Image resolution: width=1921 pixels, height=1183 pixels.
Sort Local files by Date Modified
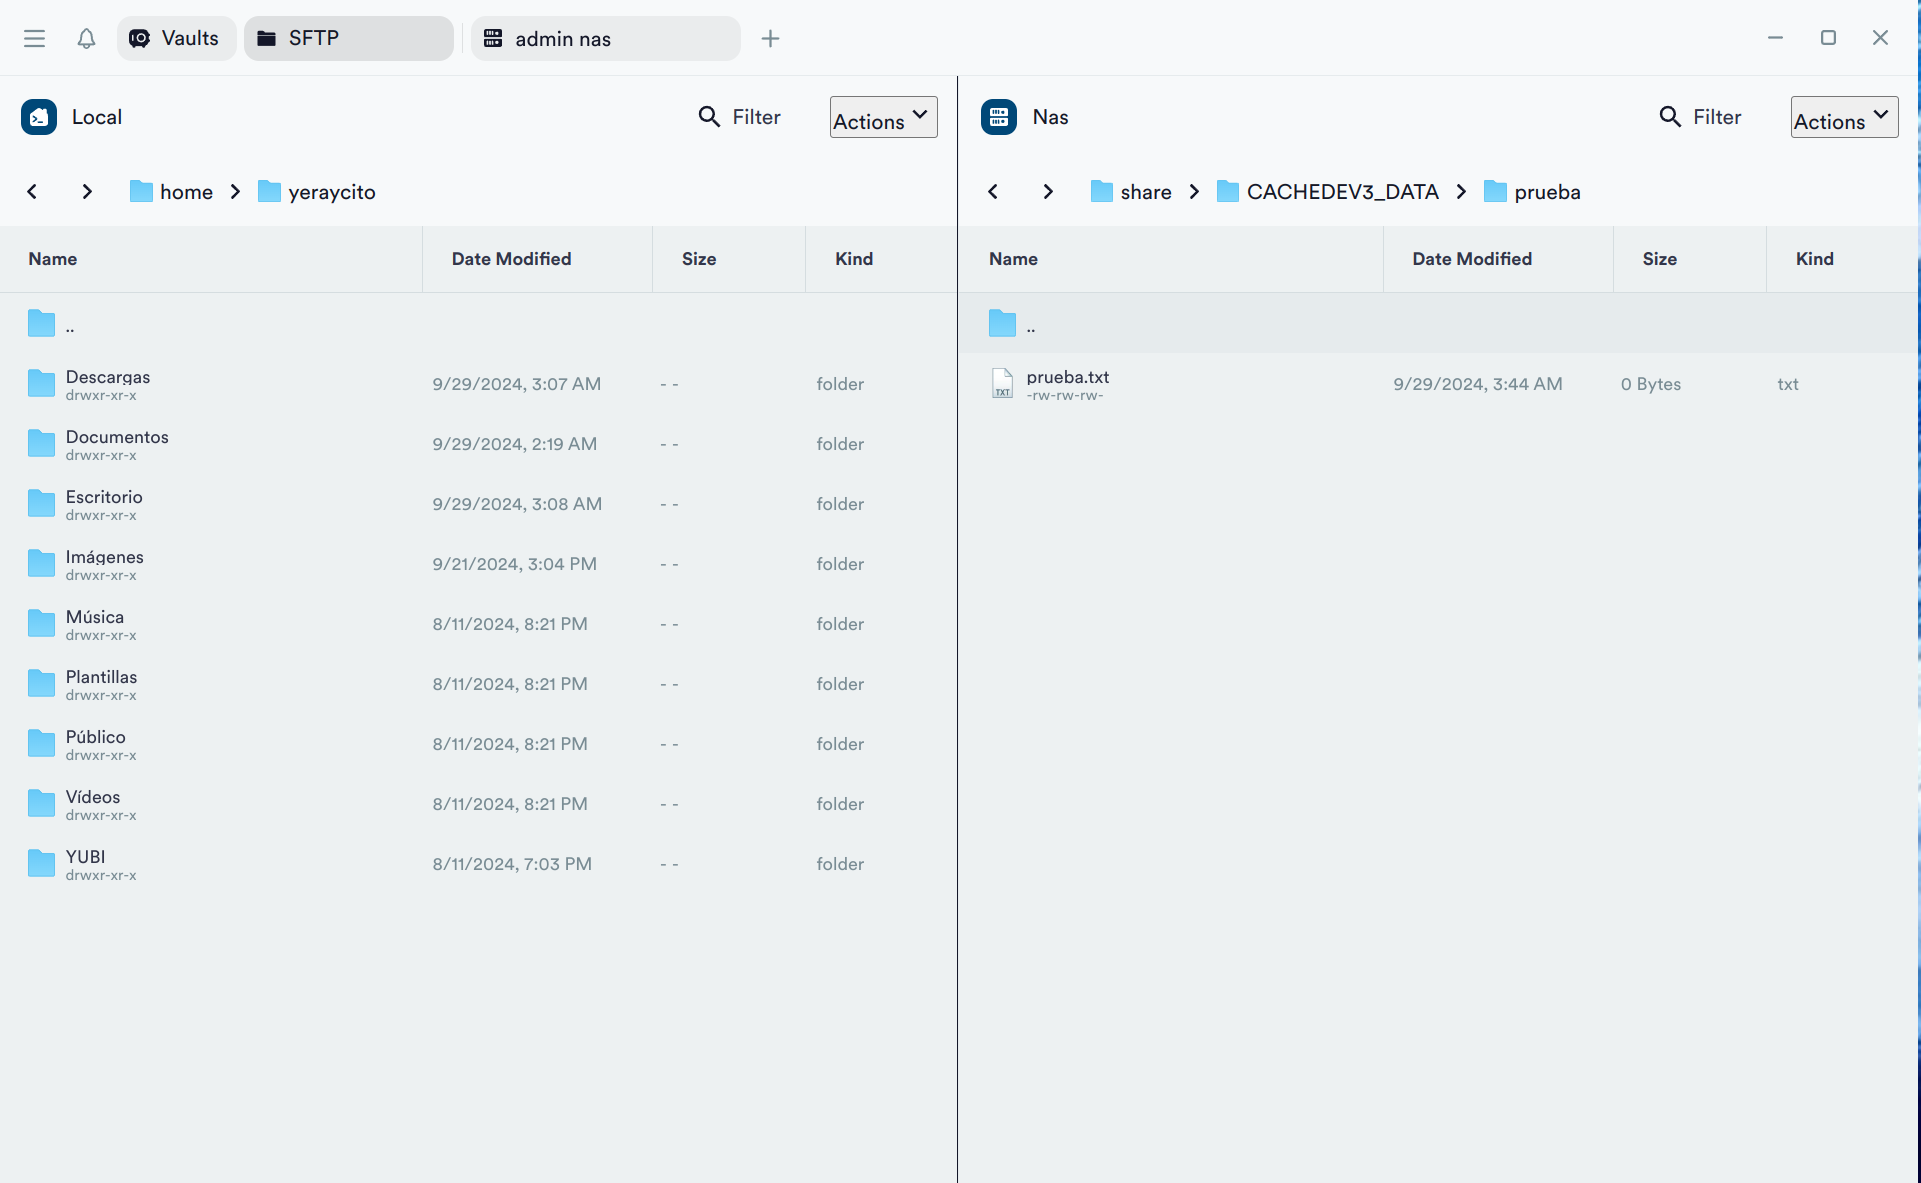coord(511,259)
